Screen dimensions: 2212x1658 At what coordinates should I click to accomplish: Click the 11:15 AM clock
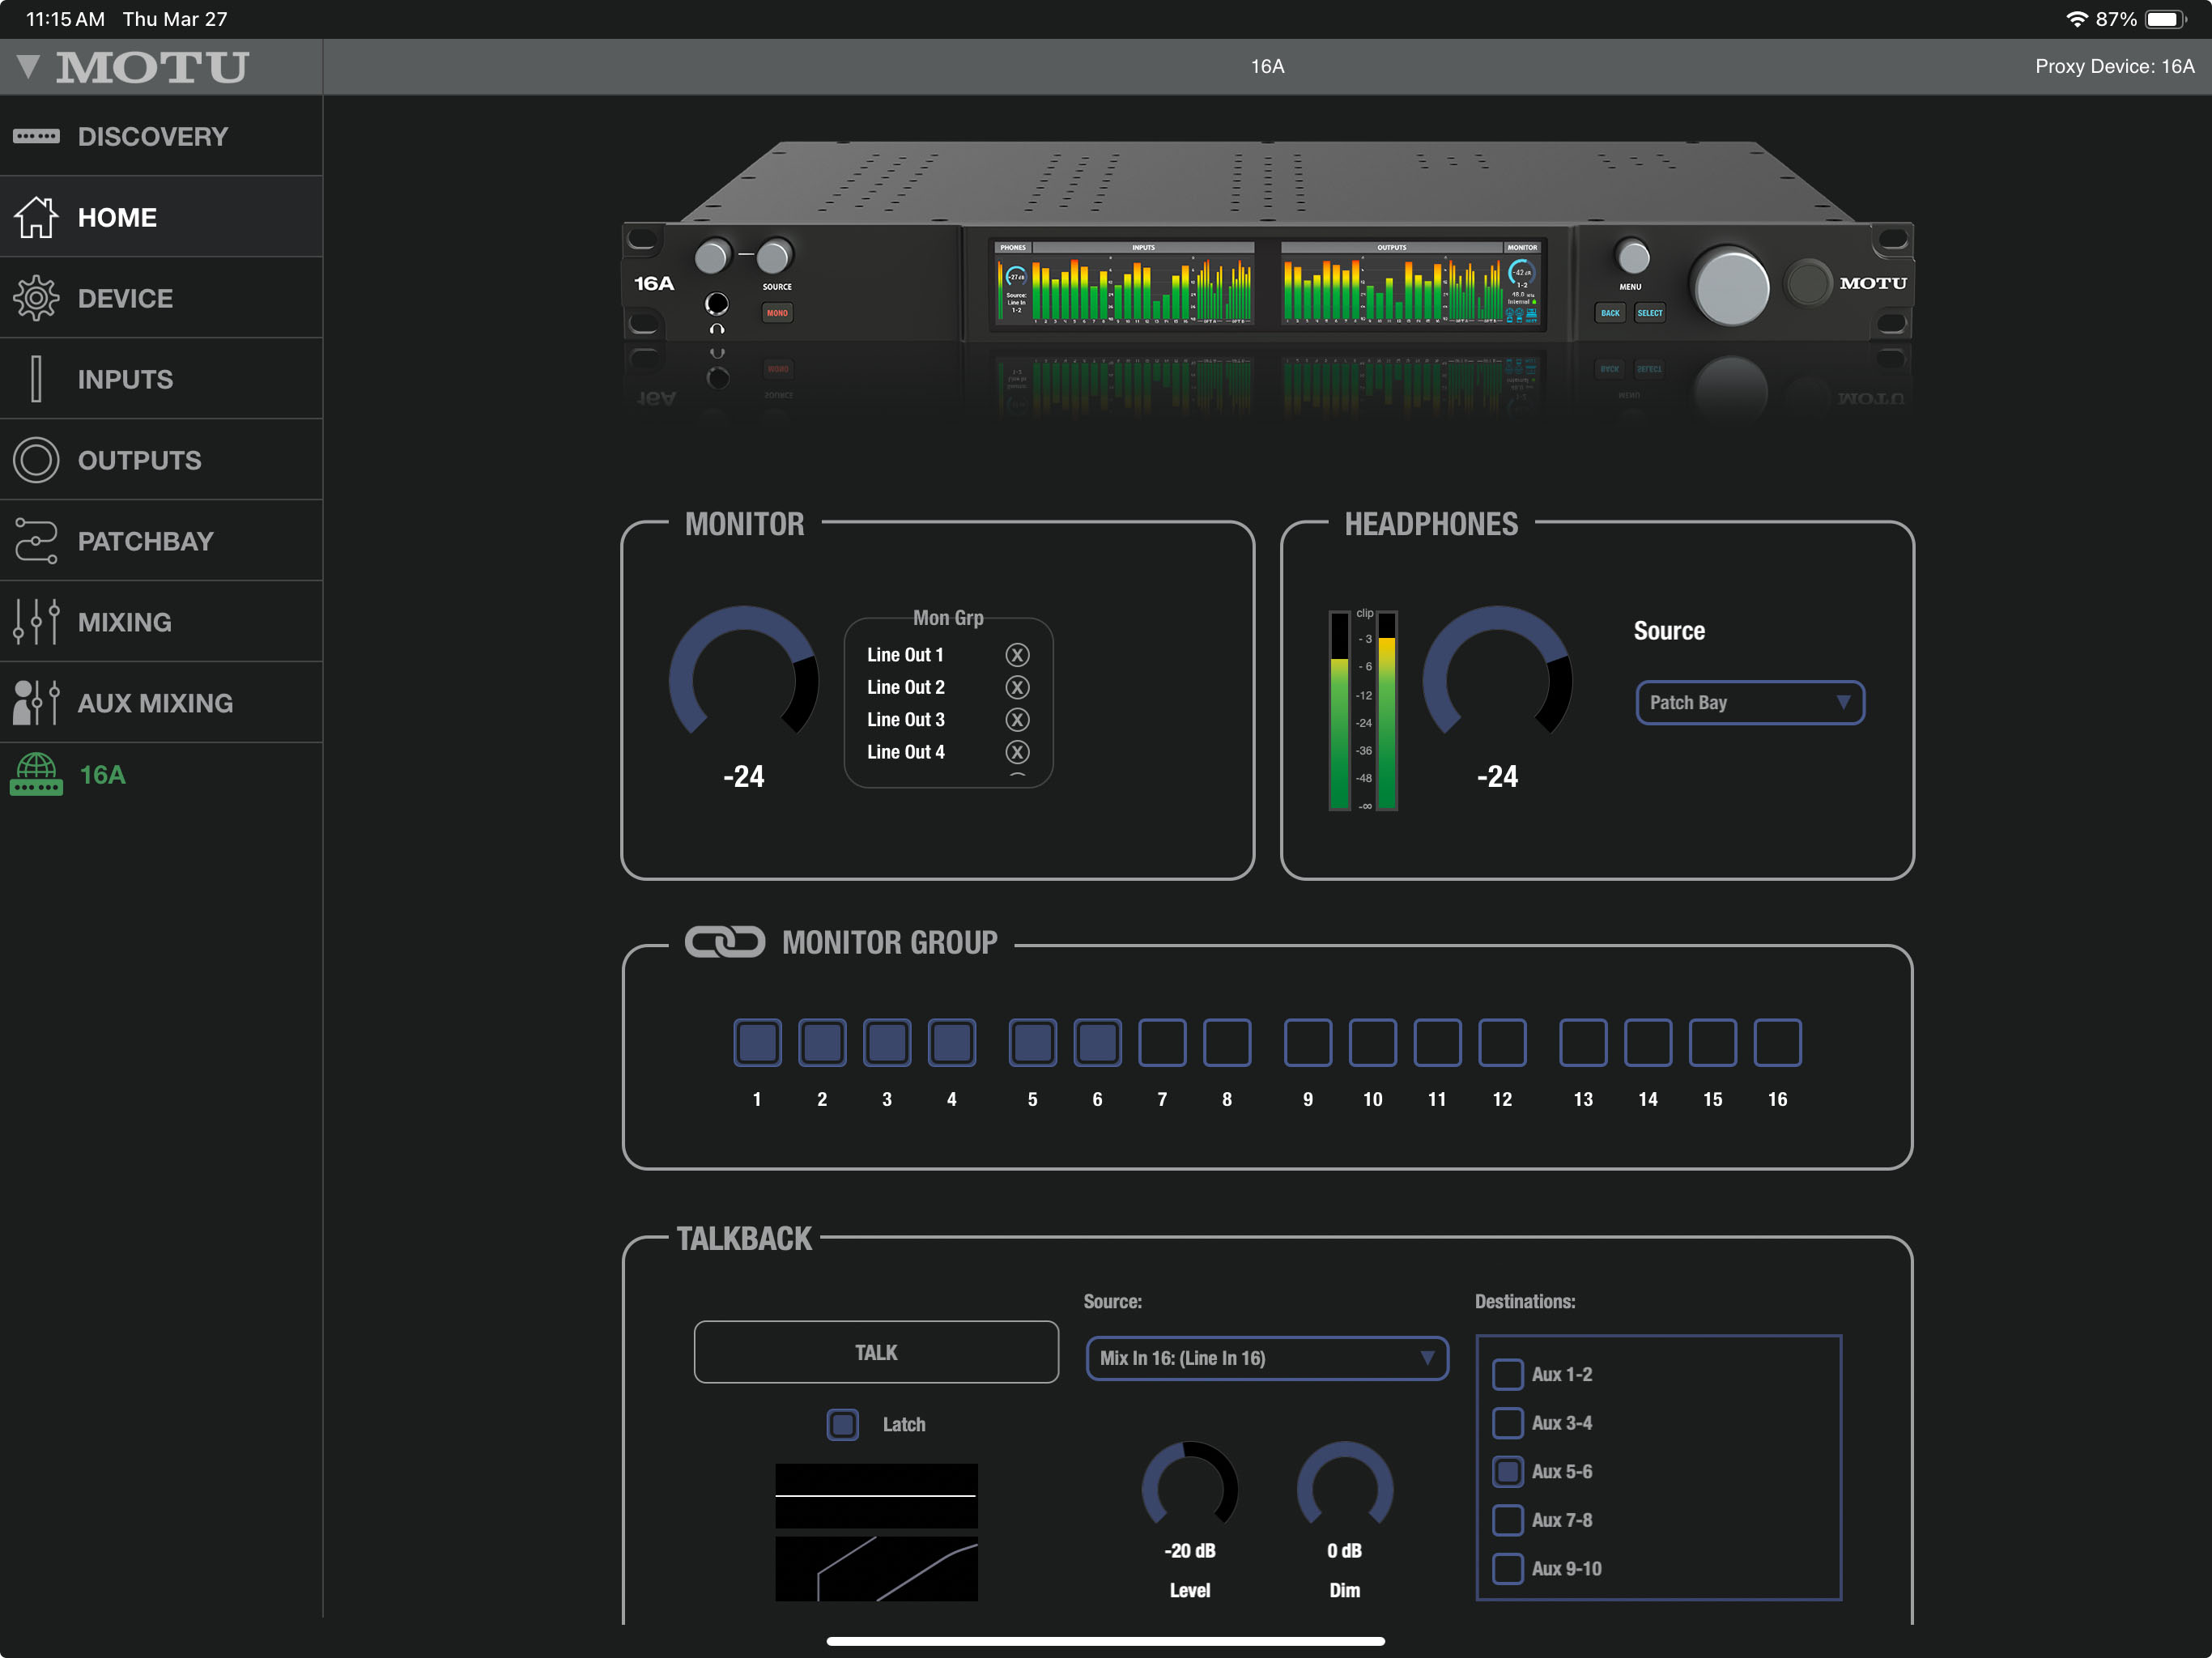[x=65, y=19]
